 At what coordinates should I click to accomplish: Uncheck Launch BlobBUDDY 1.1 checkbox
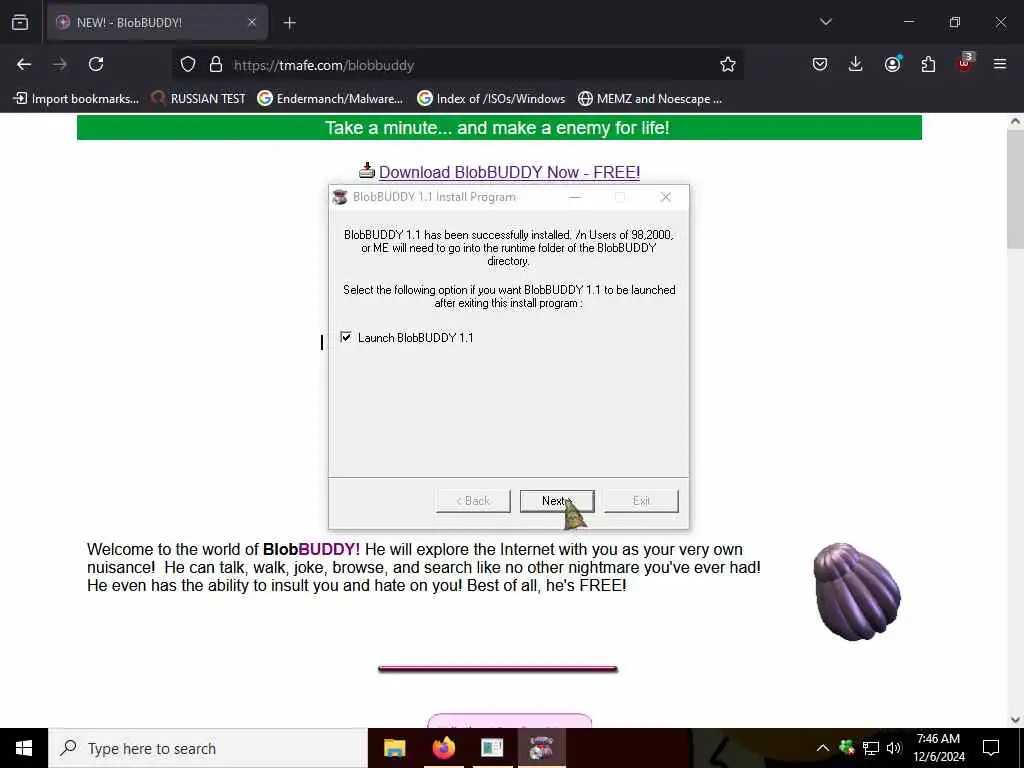pyautogui.click(x=345, y=337)
